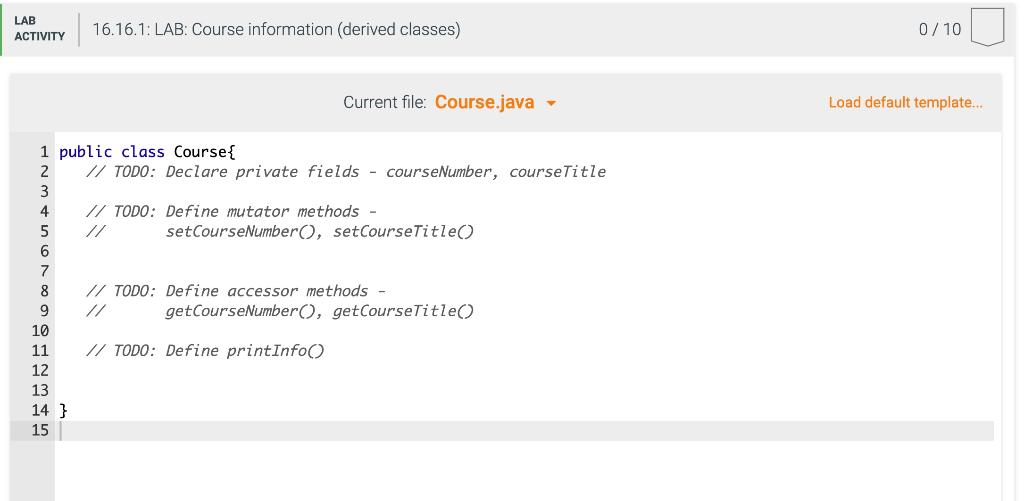
Task: Click line number 11 in the gutter
Action: click(x=40, y=351)
